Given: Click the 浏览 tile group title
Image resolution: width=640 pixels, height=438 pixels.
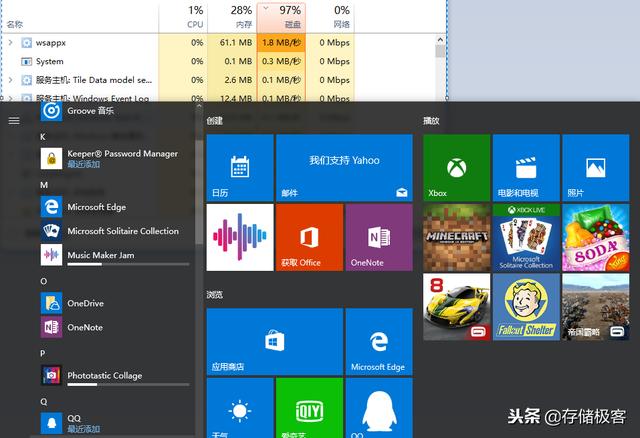Looking at the screenshot, I should (x=214, y=294).
